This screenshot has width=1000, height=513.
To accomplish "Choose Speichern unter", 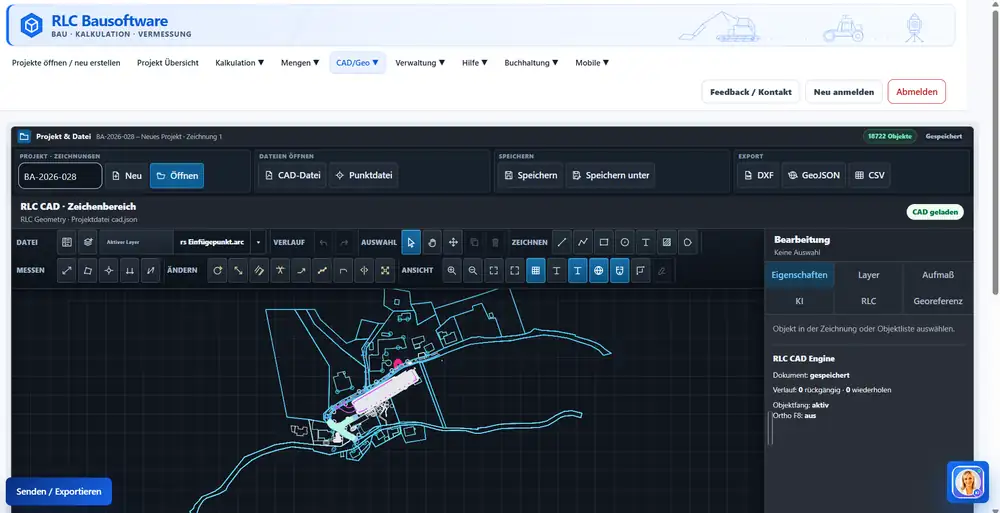I will (610, 175).
